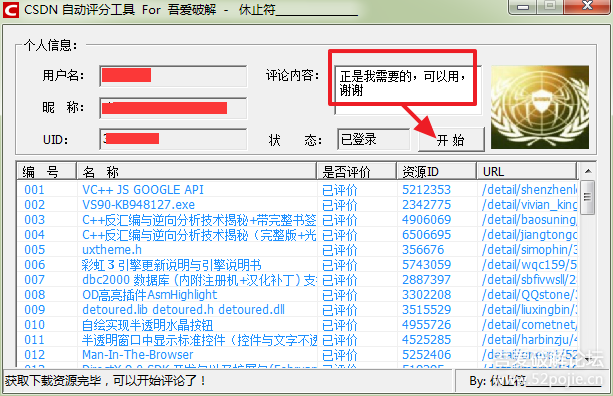The height and width of the screenshot is (396, 613).
Task: Click URL /detail/jiangtong
Action: point(529,235)
